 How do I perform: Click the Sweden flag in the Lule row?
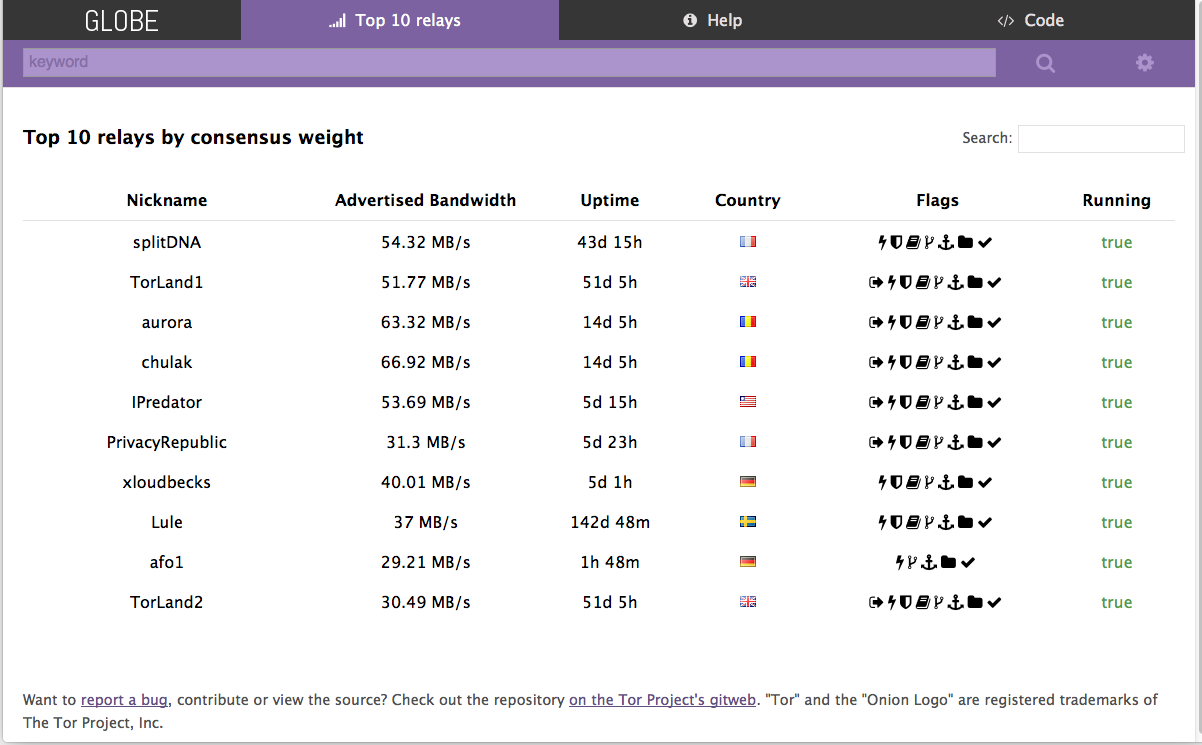(747, 522)
